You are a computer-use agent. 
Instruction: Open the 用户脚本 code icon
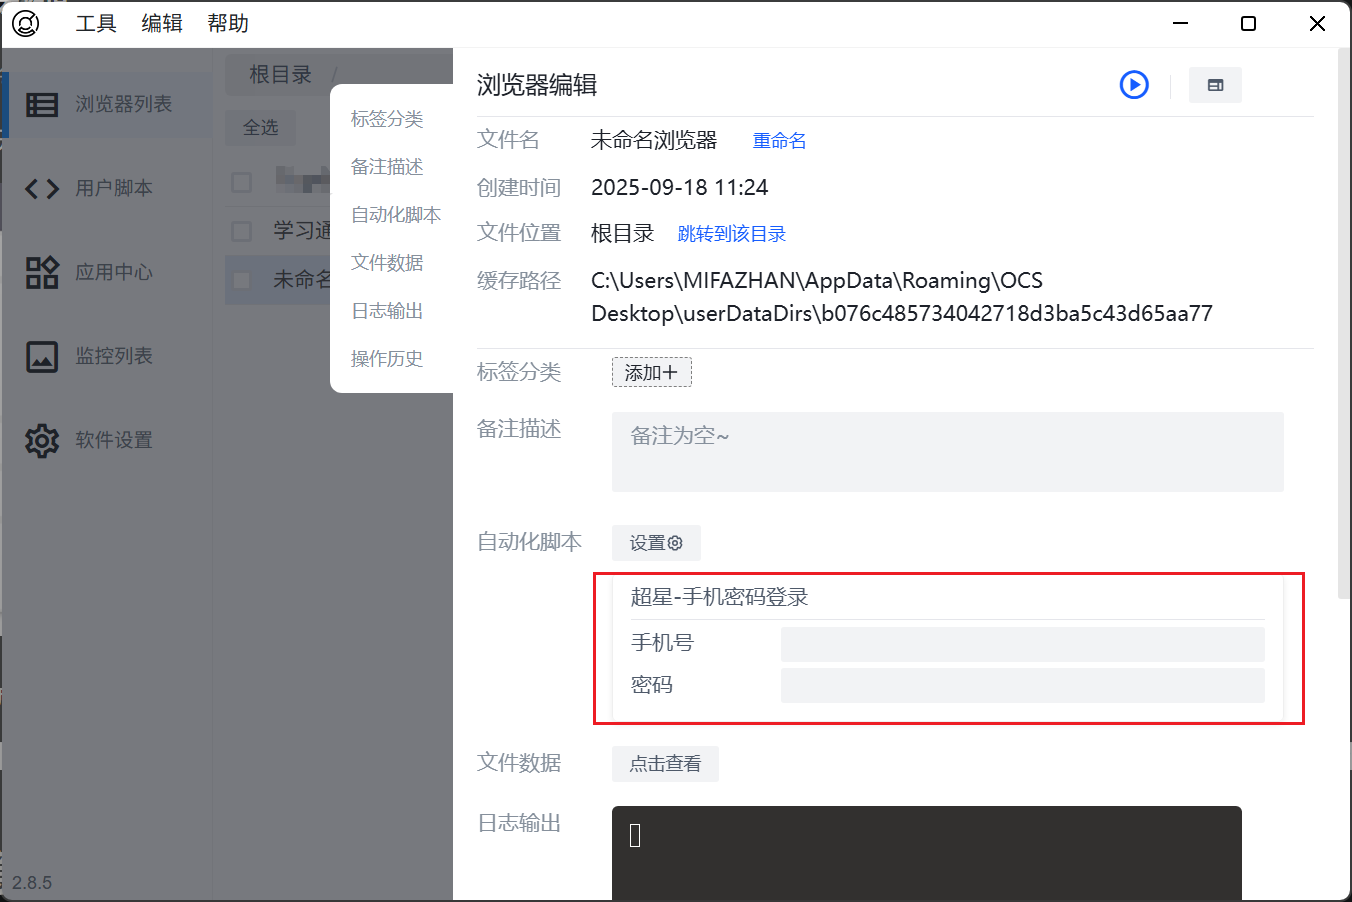42,188
